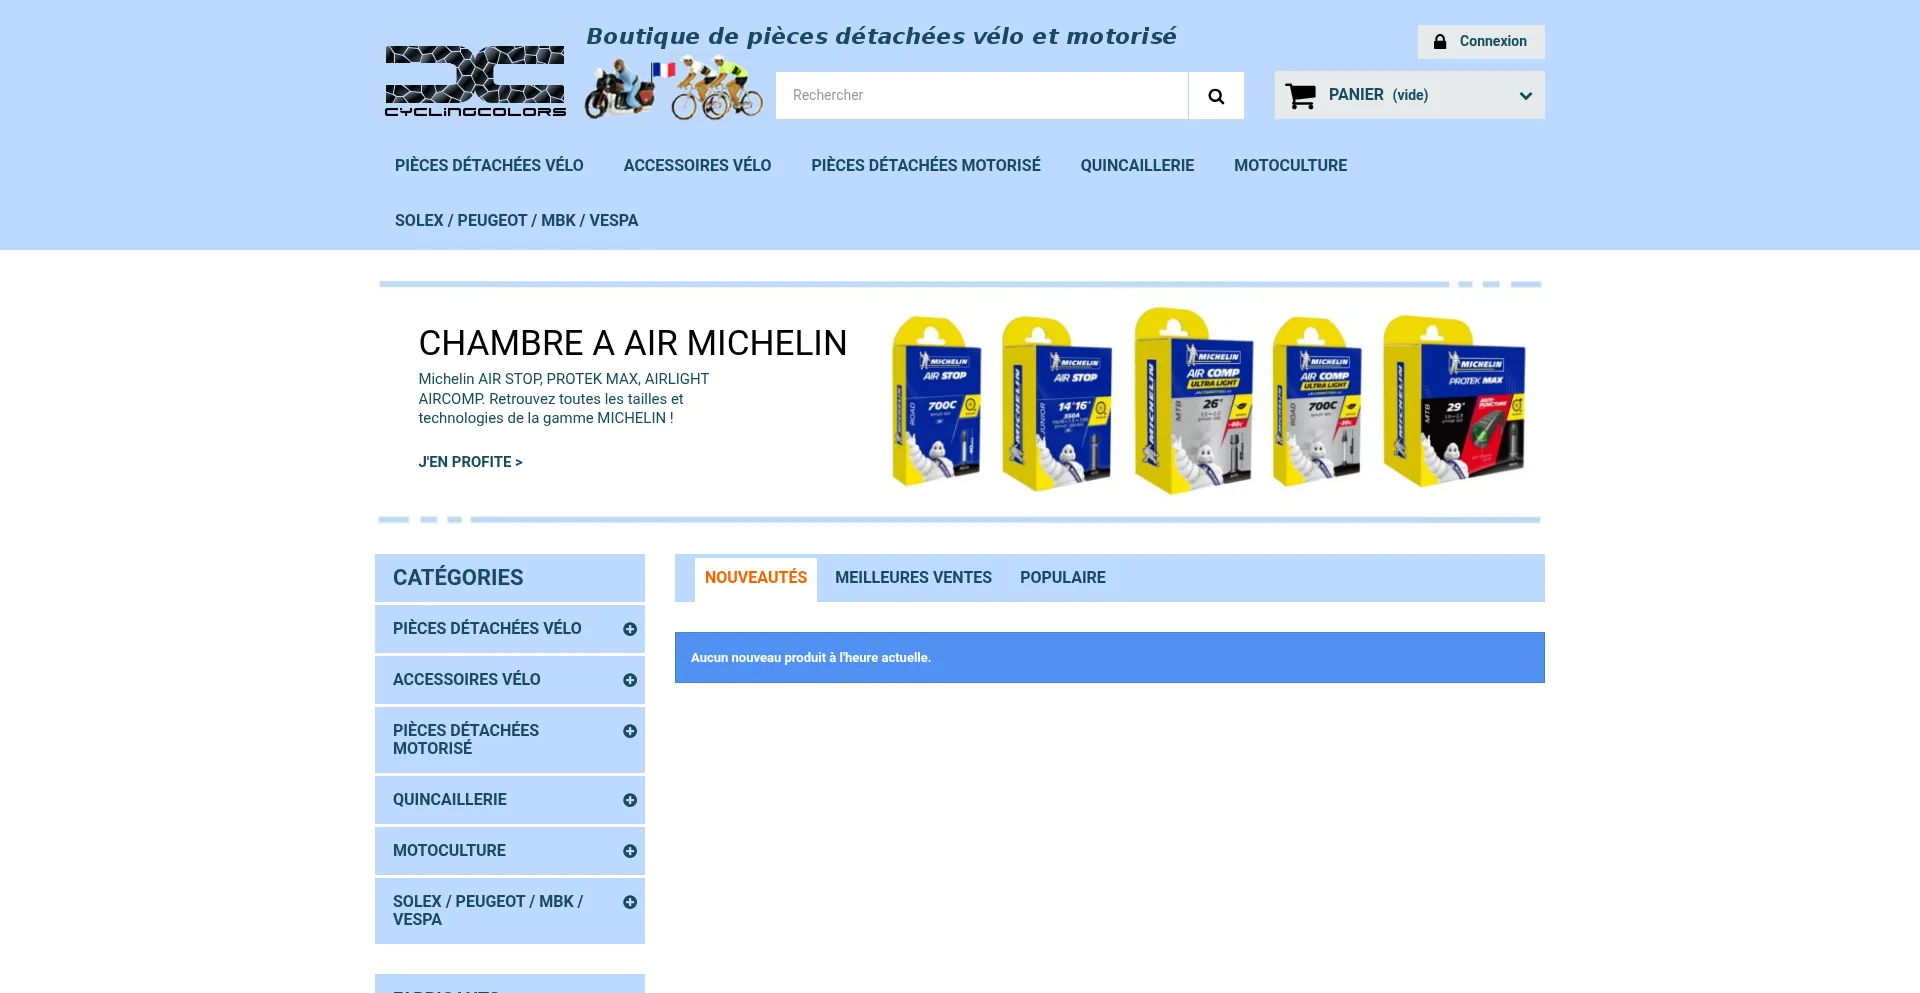The image size is (1920, 993).
Task: Open Accessoires vélo in the top menu
Action: [x=697, y=166]
